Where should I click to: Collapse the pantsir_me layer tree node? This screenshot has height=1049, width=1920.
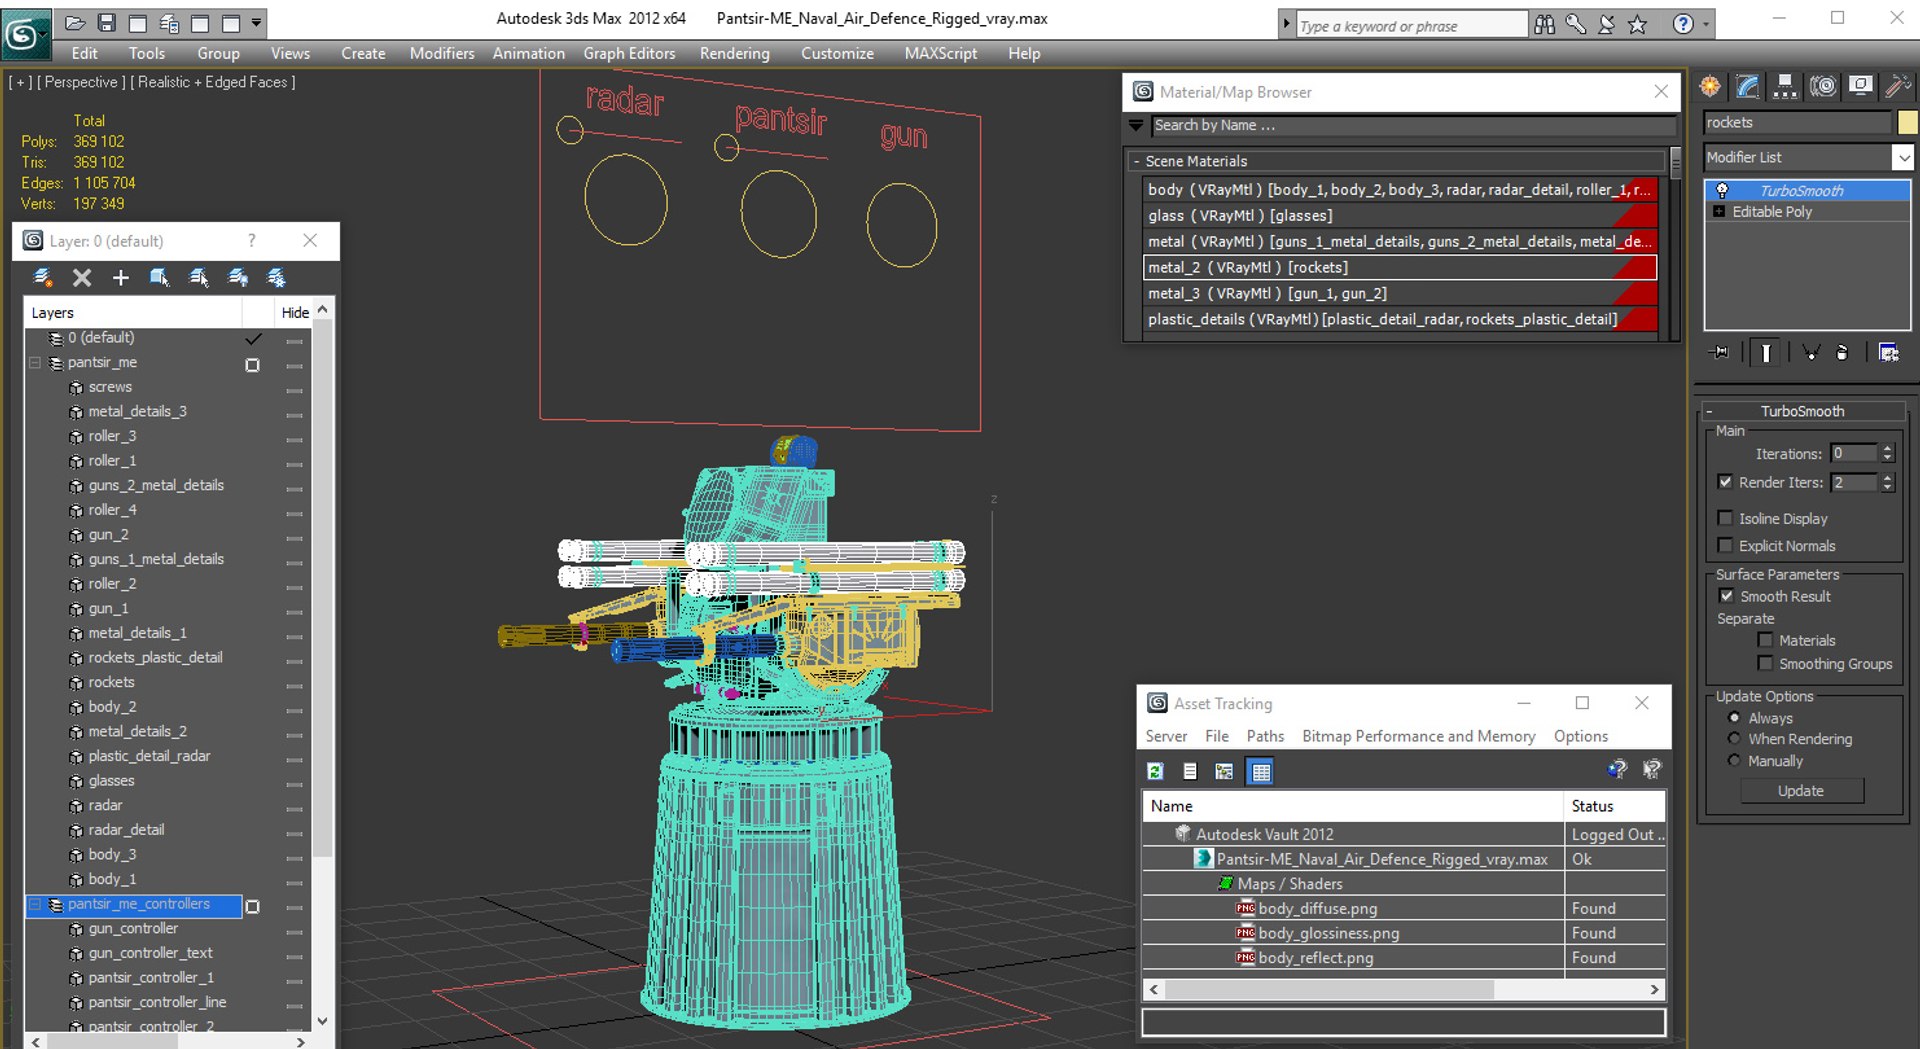[35, 363]
